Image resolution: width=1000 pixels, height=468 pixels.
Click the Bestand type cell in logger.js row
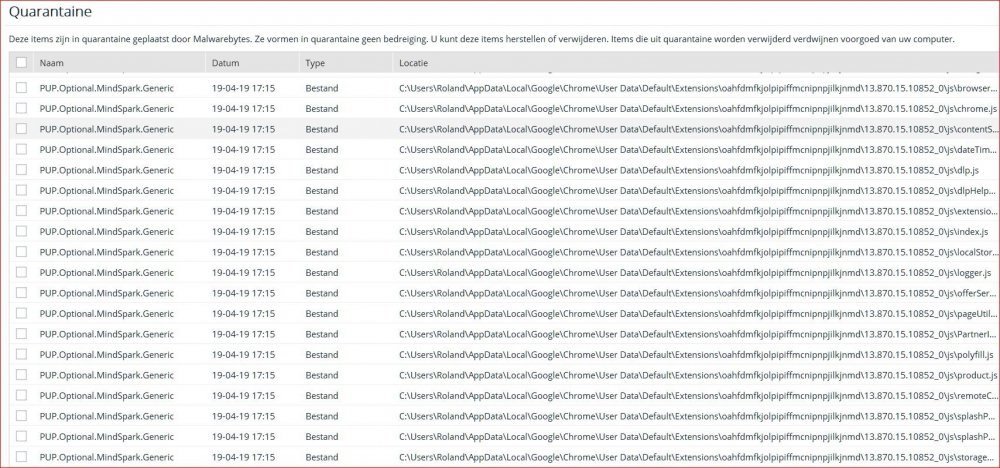pos(321,273)
